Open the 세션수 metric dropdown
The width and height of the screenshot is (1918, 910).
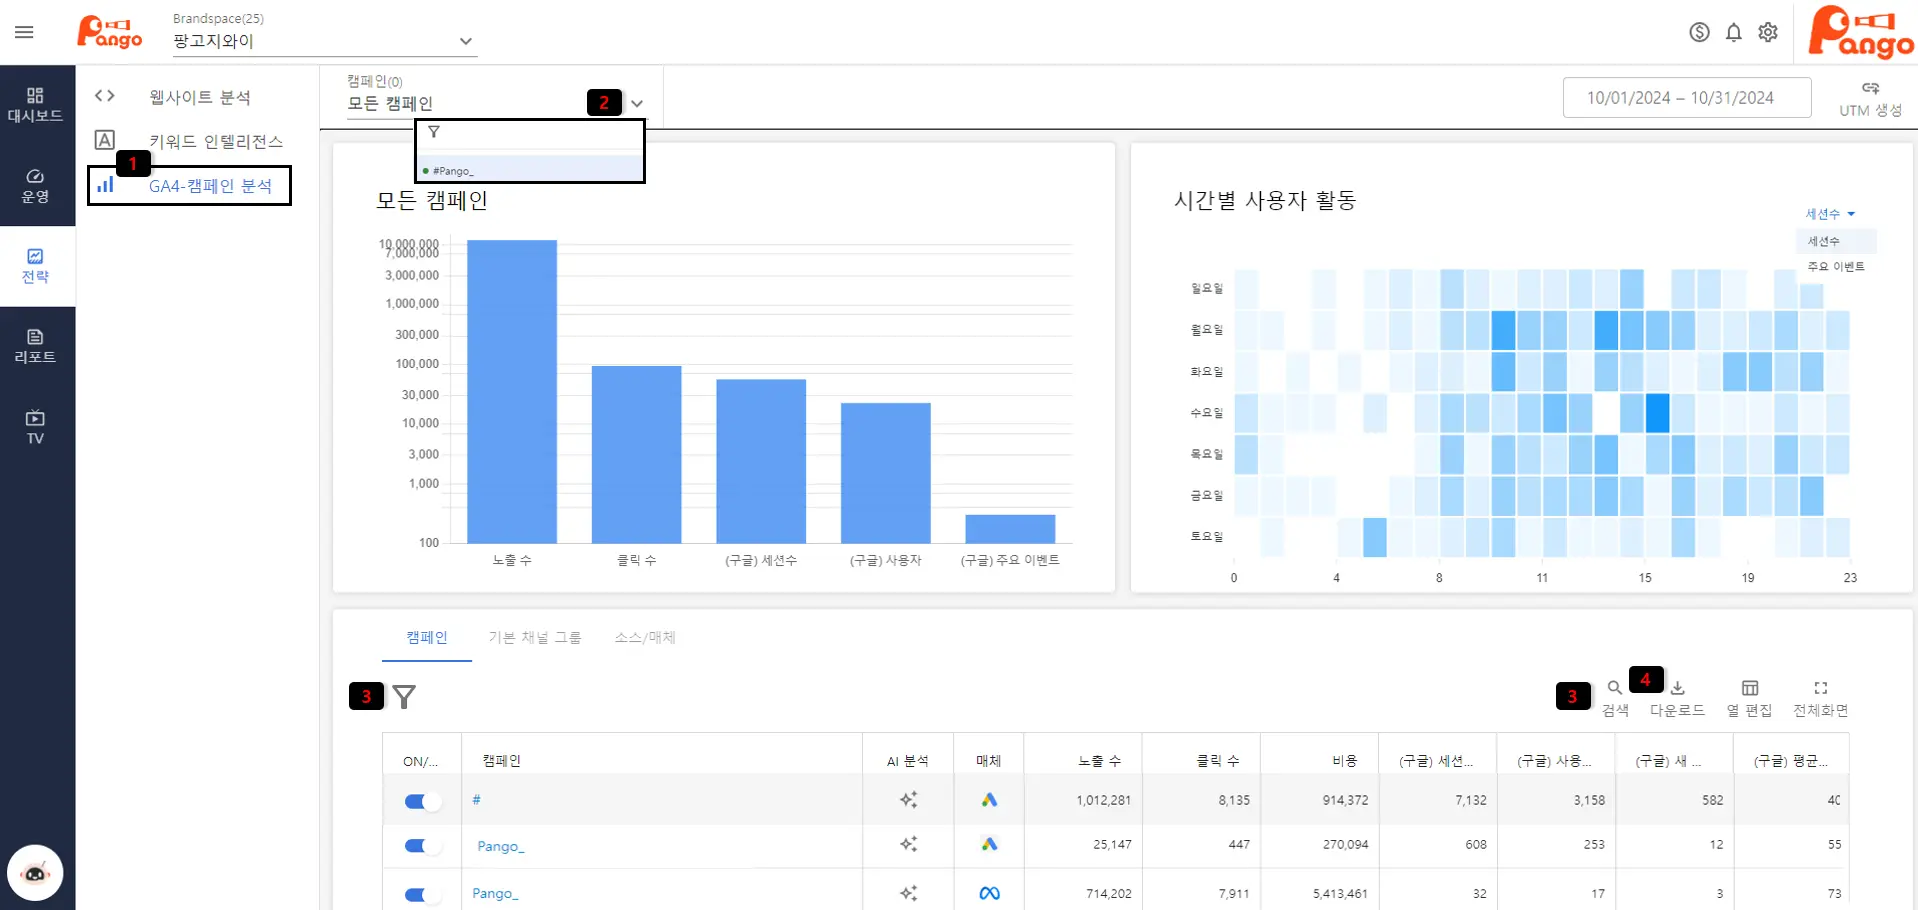1829,214
